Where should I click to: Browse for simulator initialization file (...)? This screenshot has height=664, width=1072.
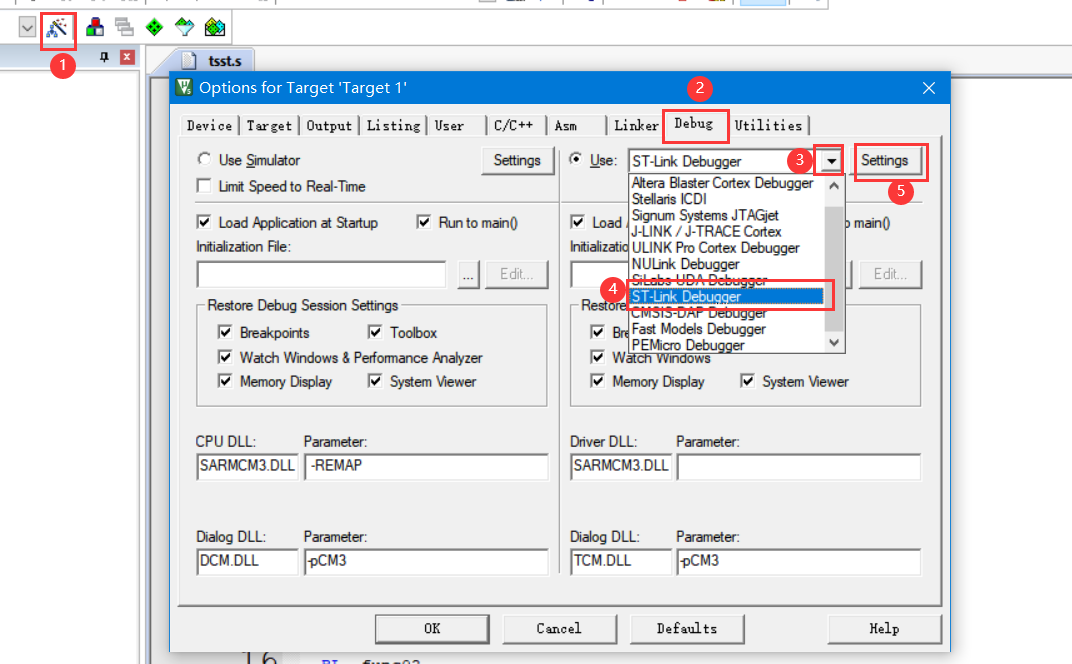[468, 275]
